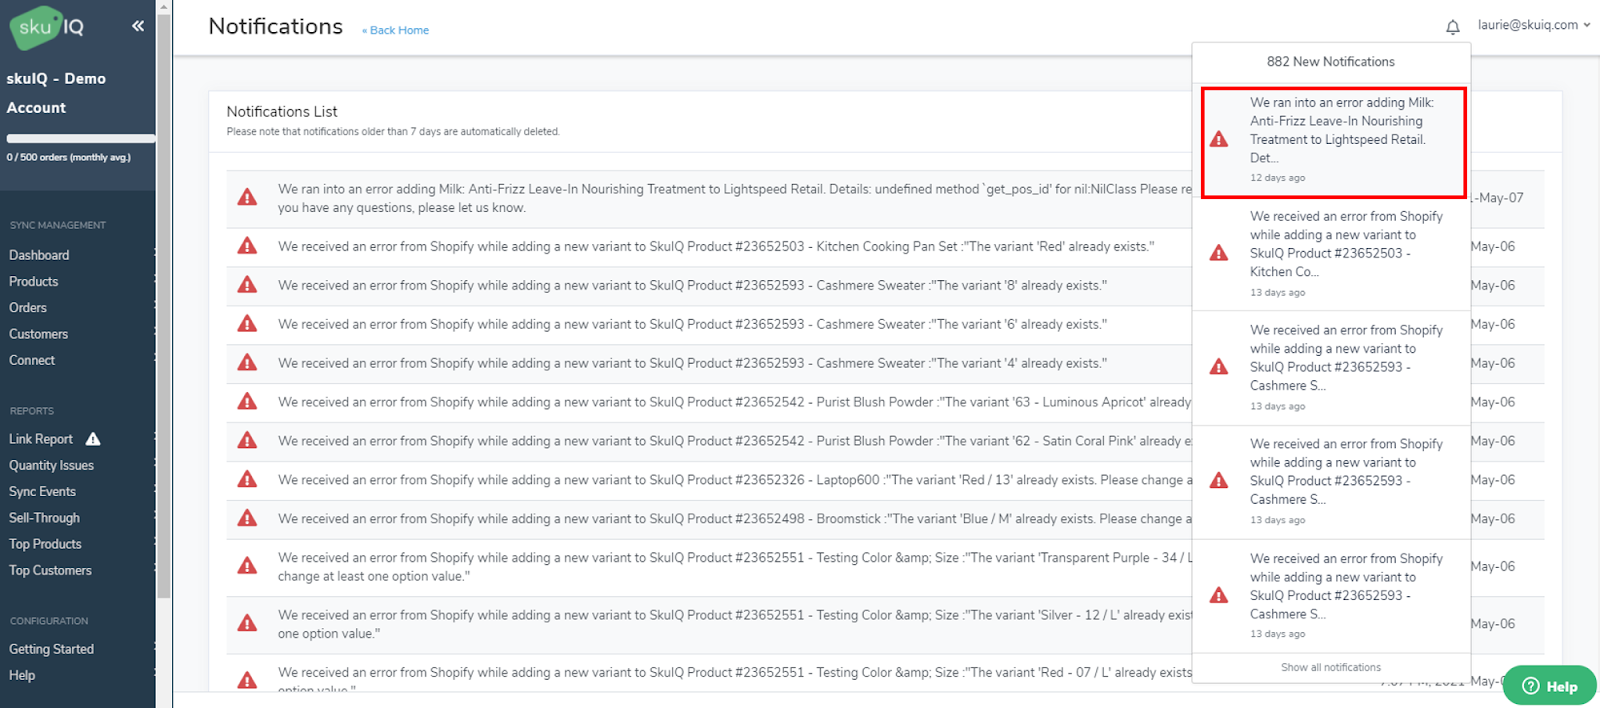
Task: Expand the Orders sidebar menu
Action: (x=28, y=308)
